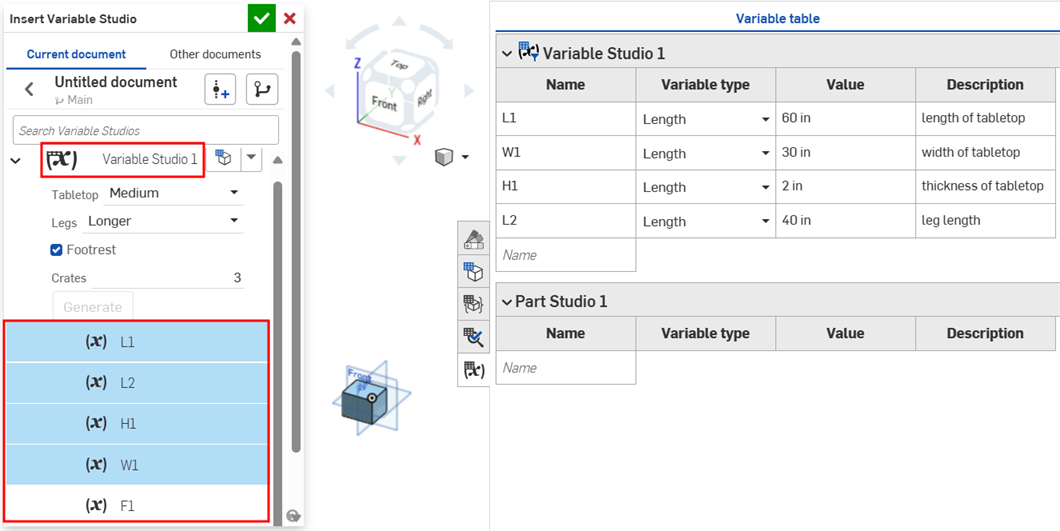Confirm insert with the green checkmark
1060x531 pixels.
coord(262,18)
